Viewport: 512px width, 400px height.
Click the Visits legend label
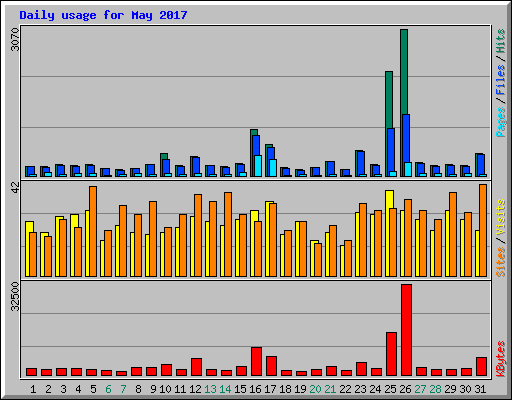click(500, 218)
